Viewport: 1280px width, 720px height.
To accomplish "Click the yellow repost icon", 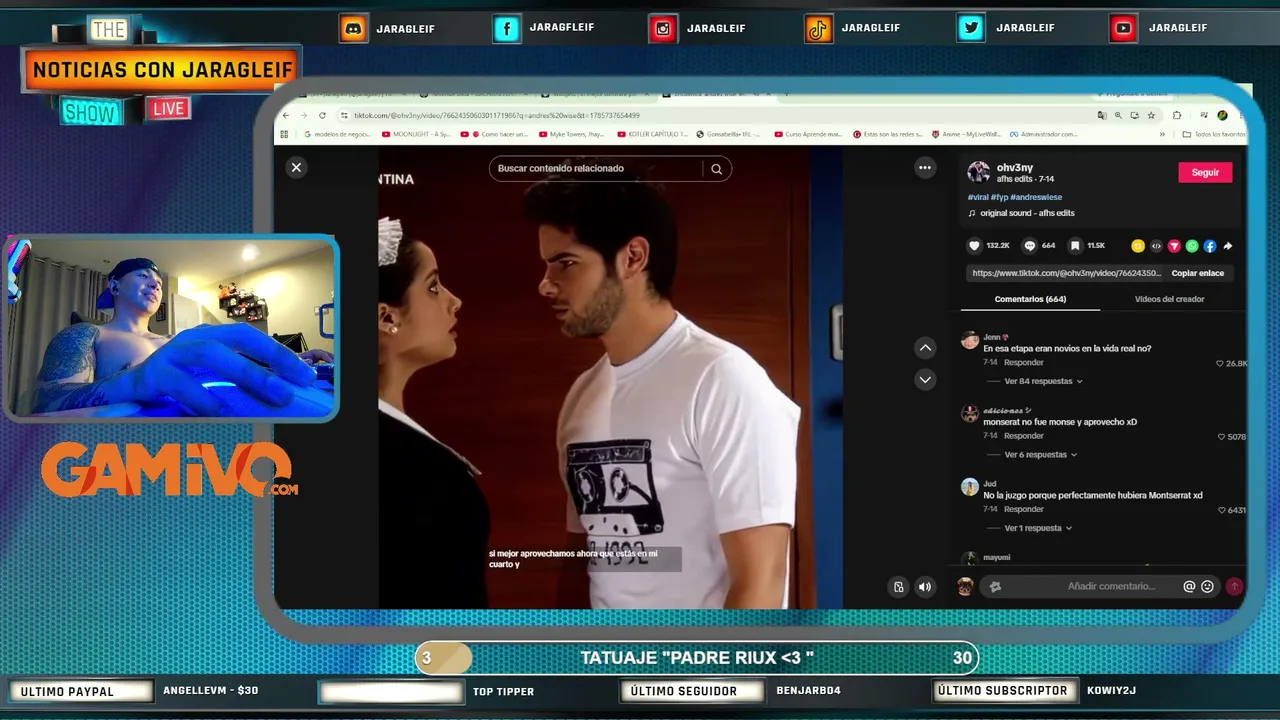I will point(1138,246).
